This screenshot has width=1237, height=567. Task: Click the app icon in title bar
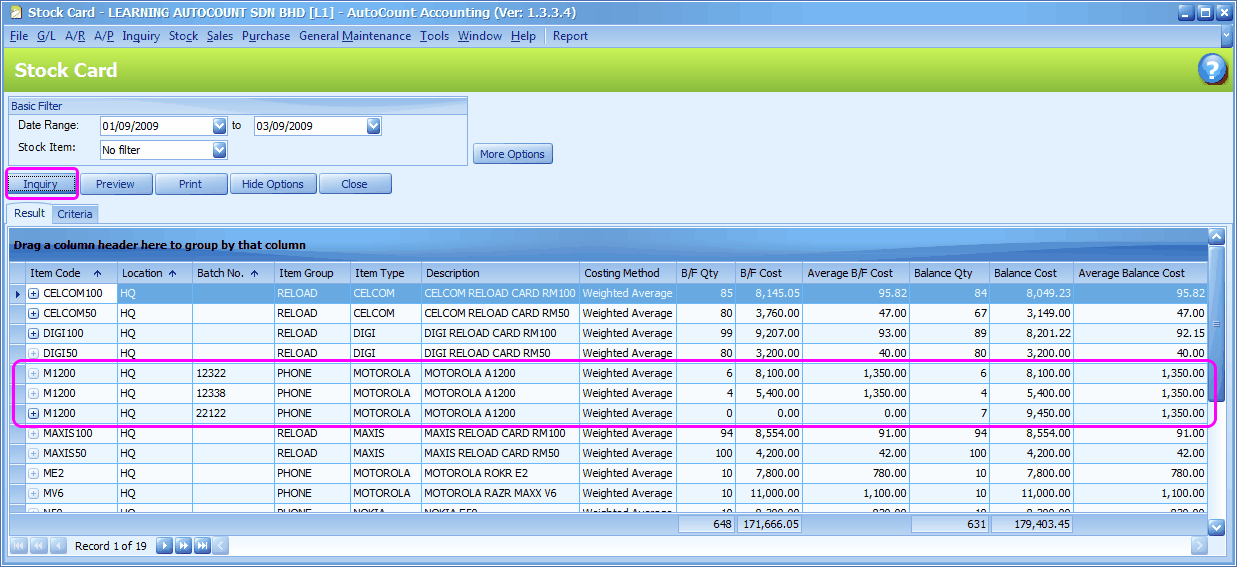pyautogui.click(x=15, y=13)
